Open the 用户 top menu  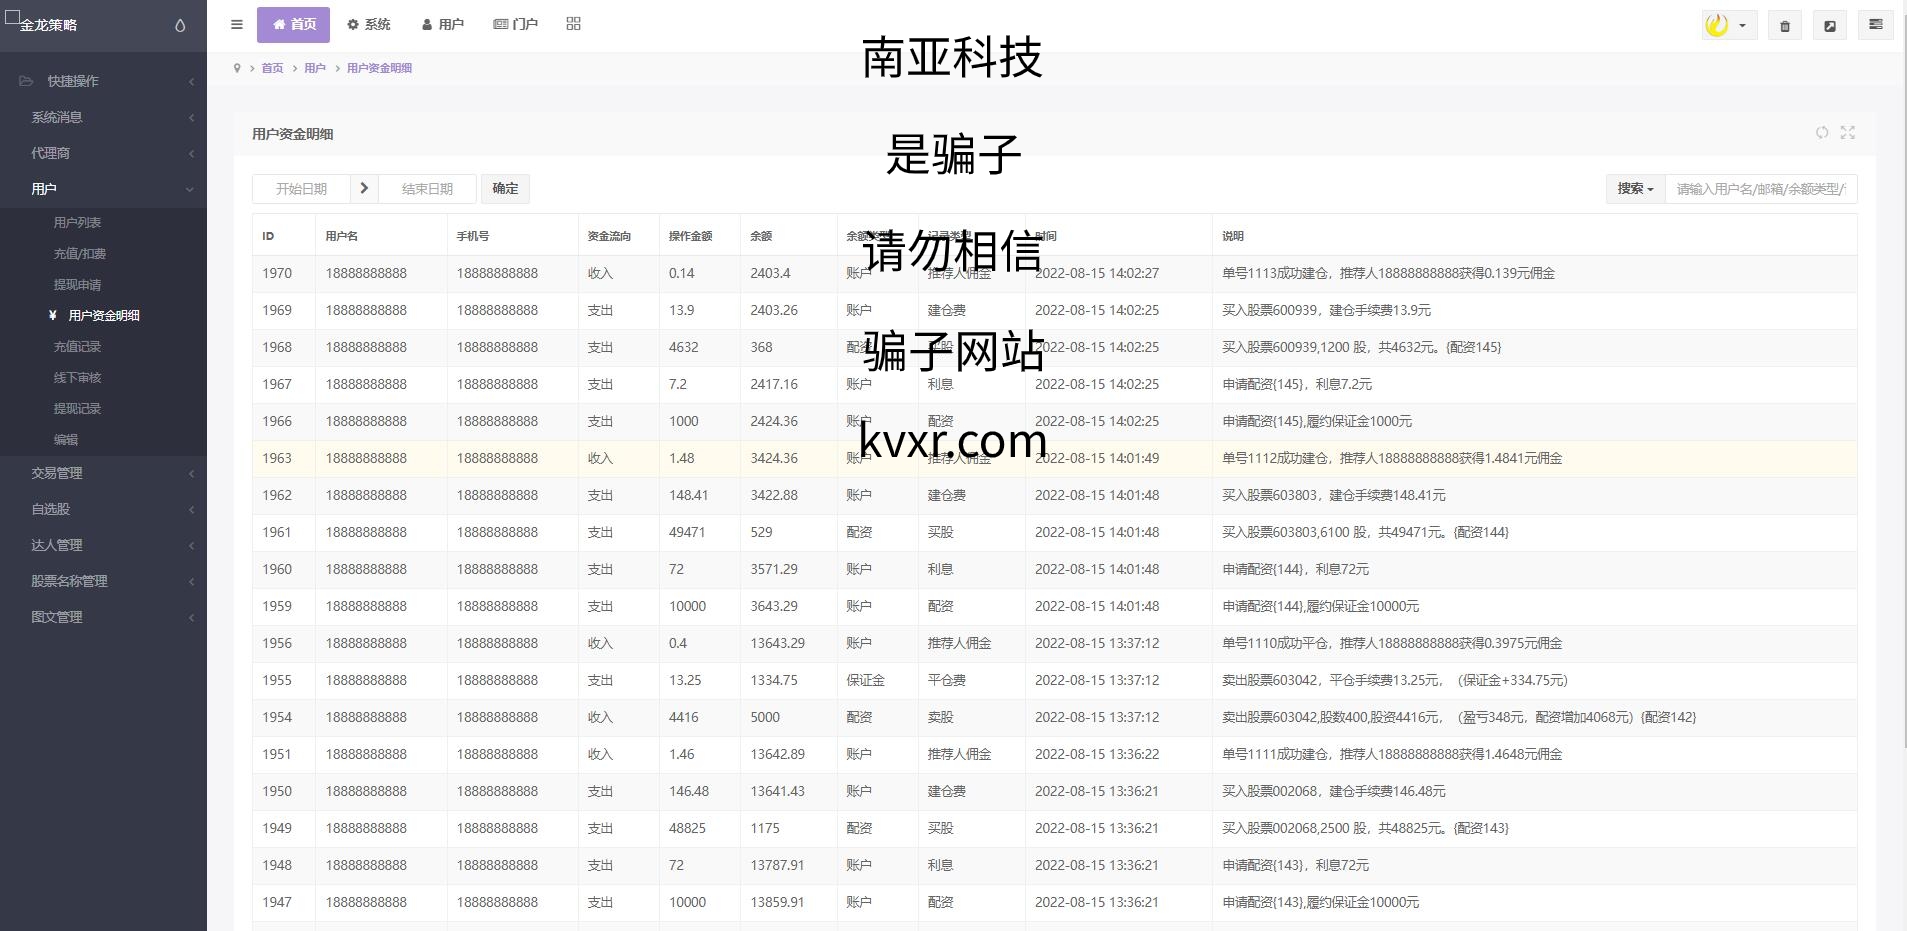click(x=443, y=25)
